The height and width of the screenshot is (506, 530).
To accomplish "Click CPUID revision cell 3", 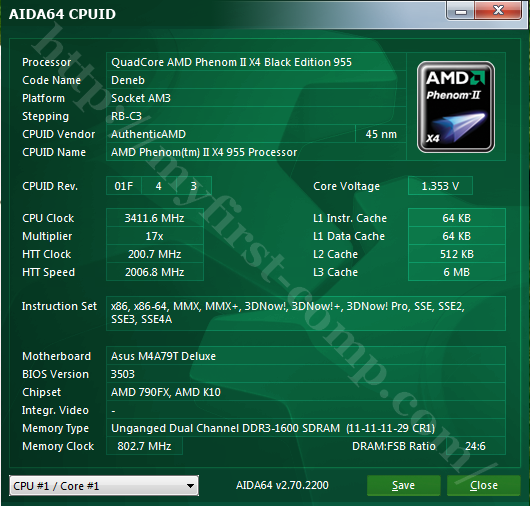I will click(194, 186).
